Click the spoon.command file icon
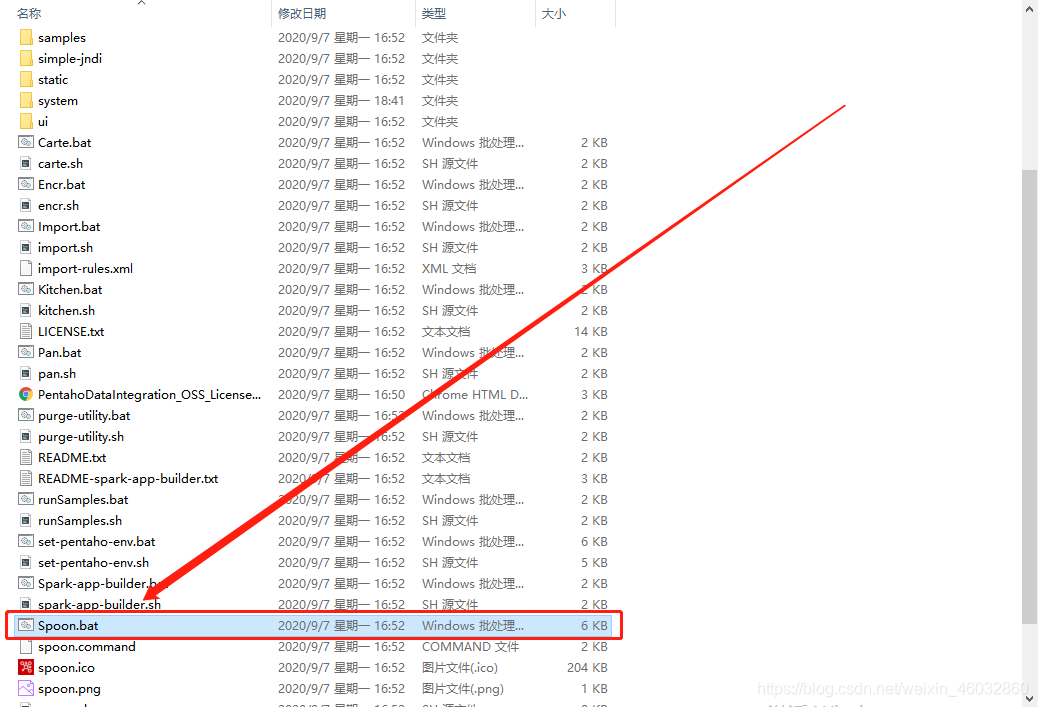1038x707 pixels. click(x=26, y=646)
